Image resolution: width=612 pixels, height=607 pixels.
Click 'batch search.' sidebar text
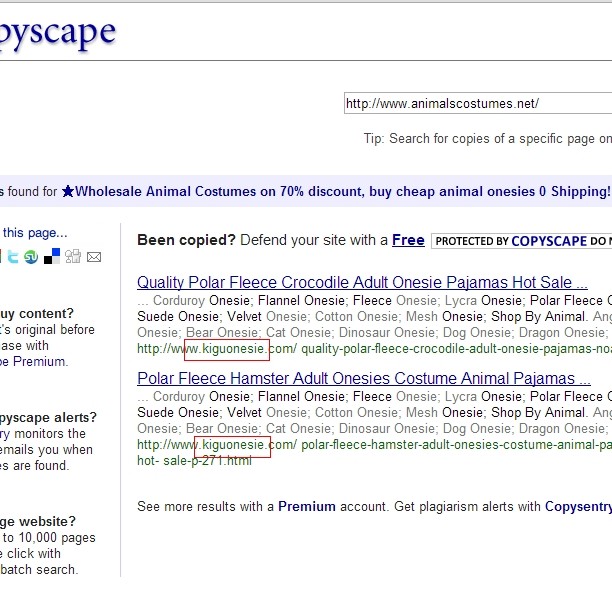point(39,570)
